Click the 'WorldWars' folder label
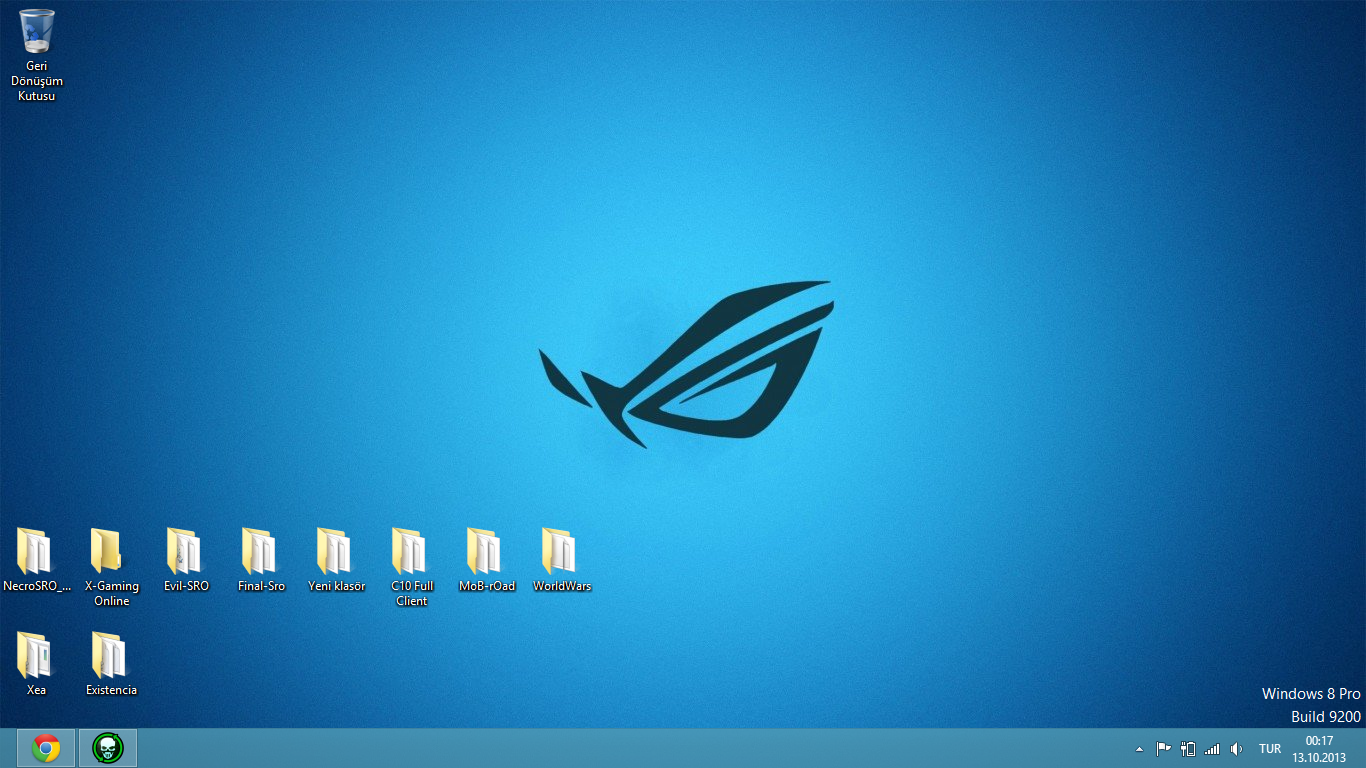 point(562,587)
